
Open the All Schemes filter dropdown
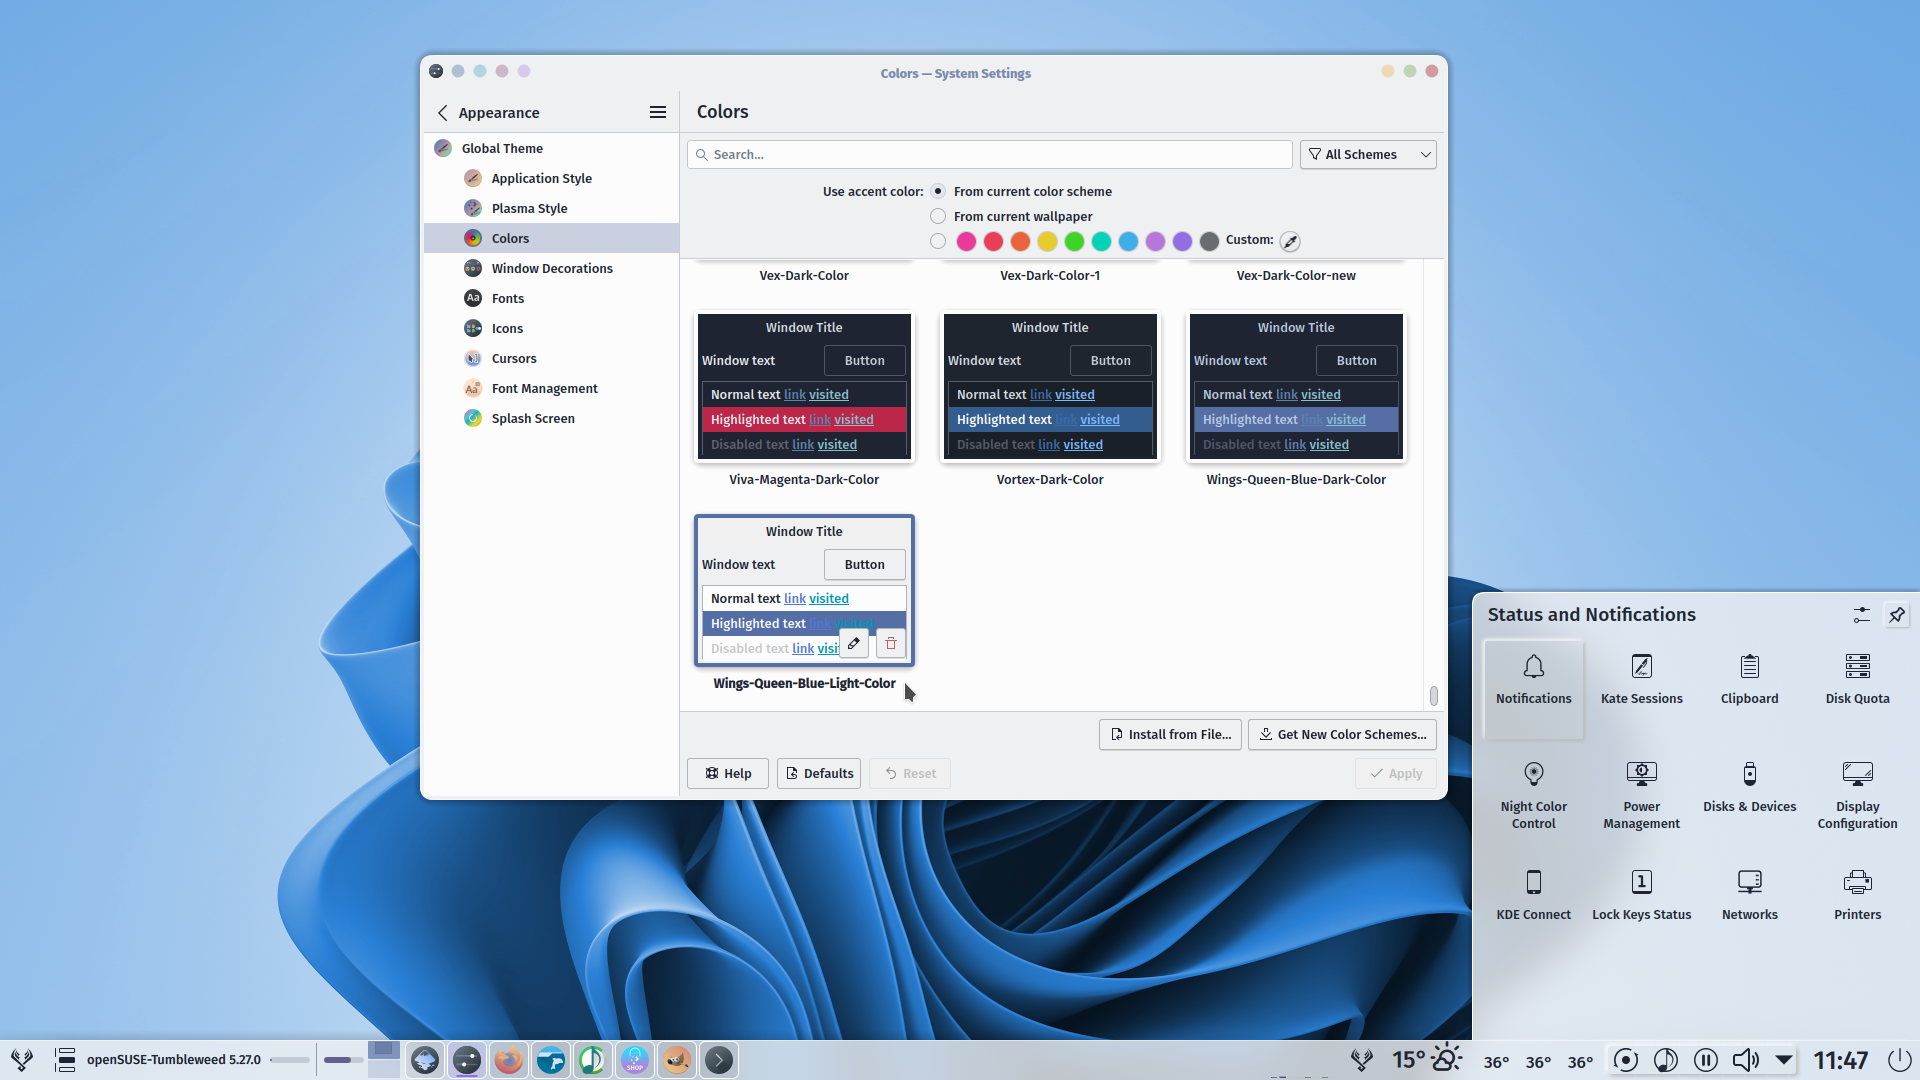click(x=1368, y=154)
